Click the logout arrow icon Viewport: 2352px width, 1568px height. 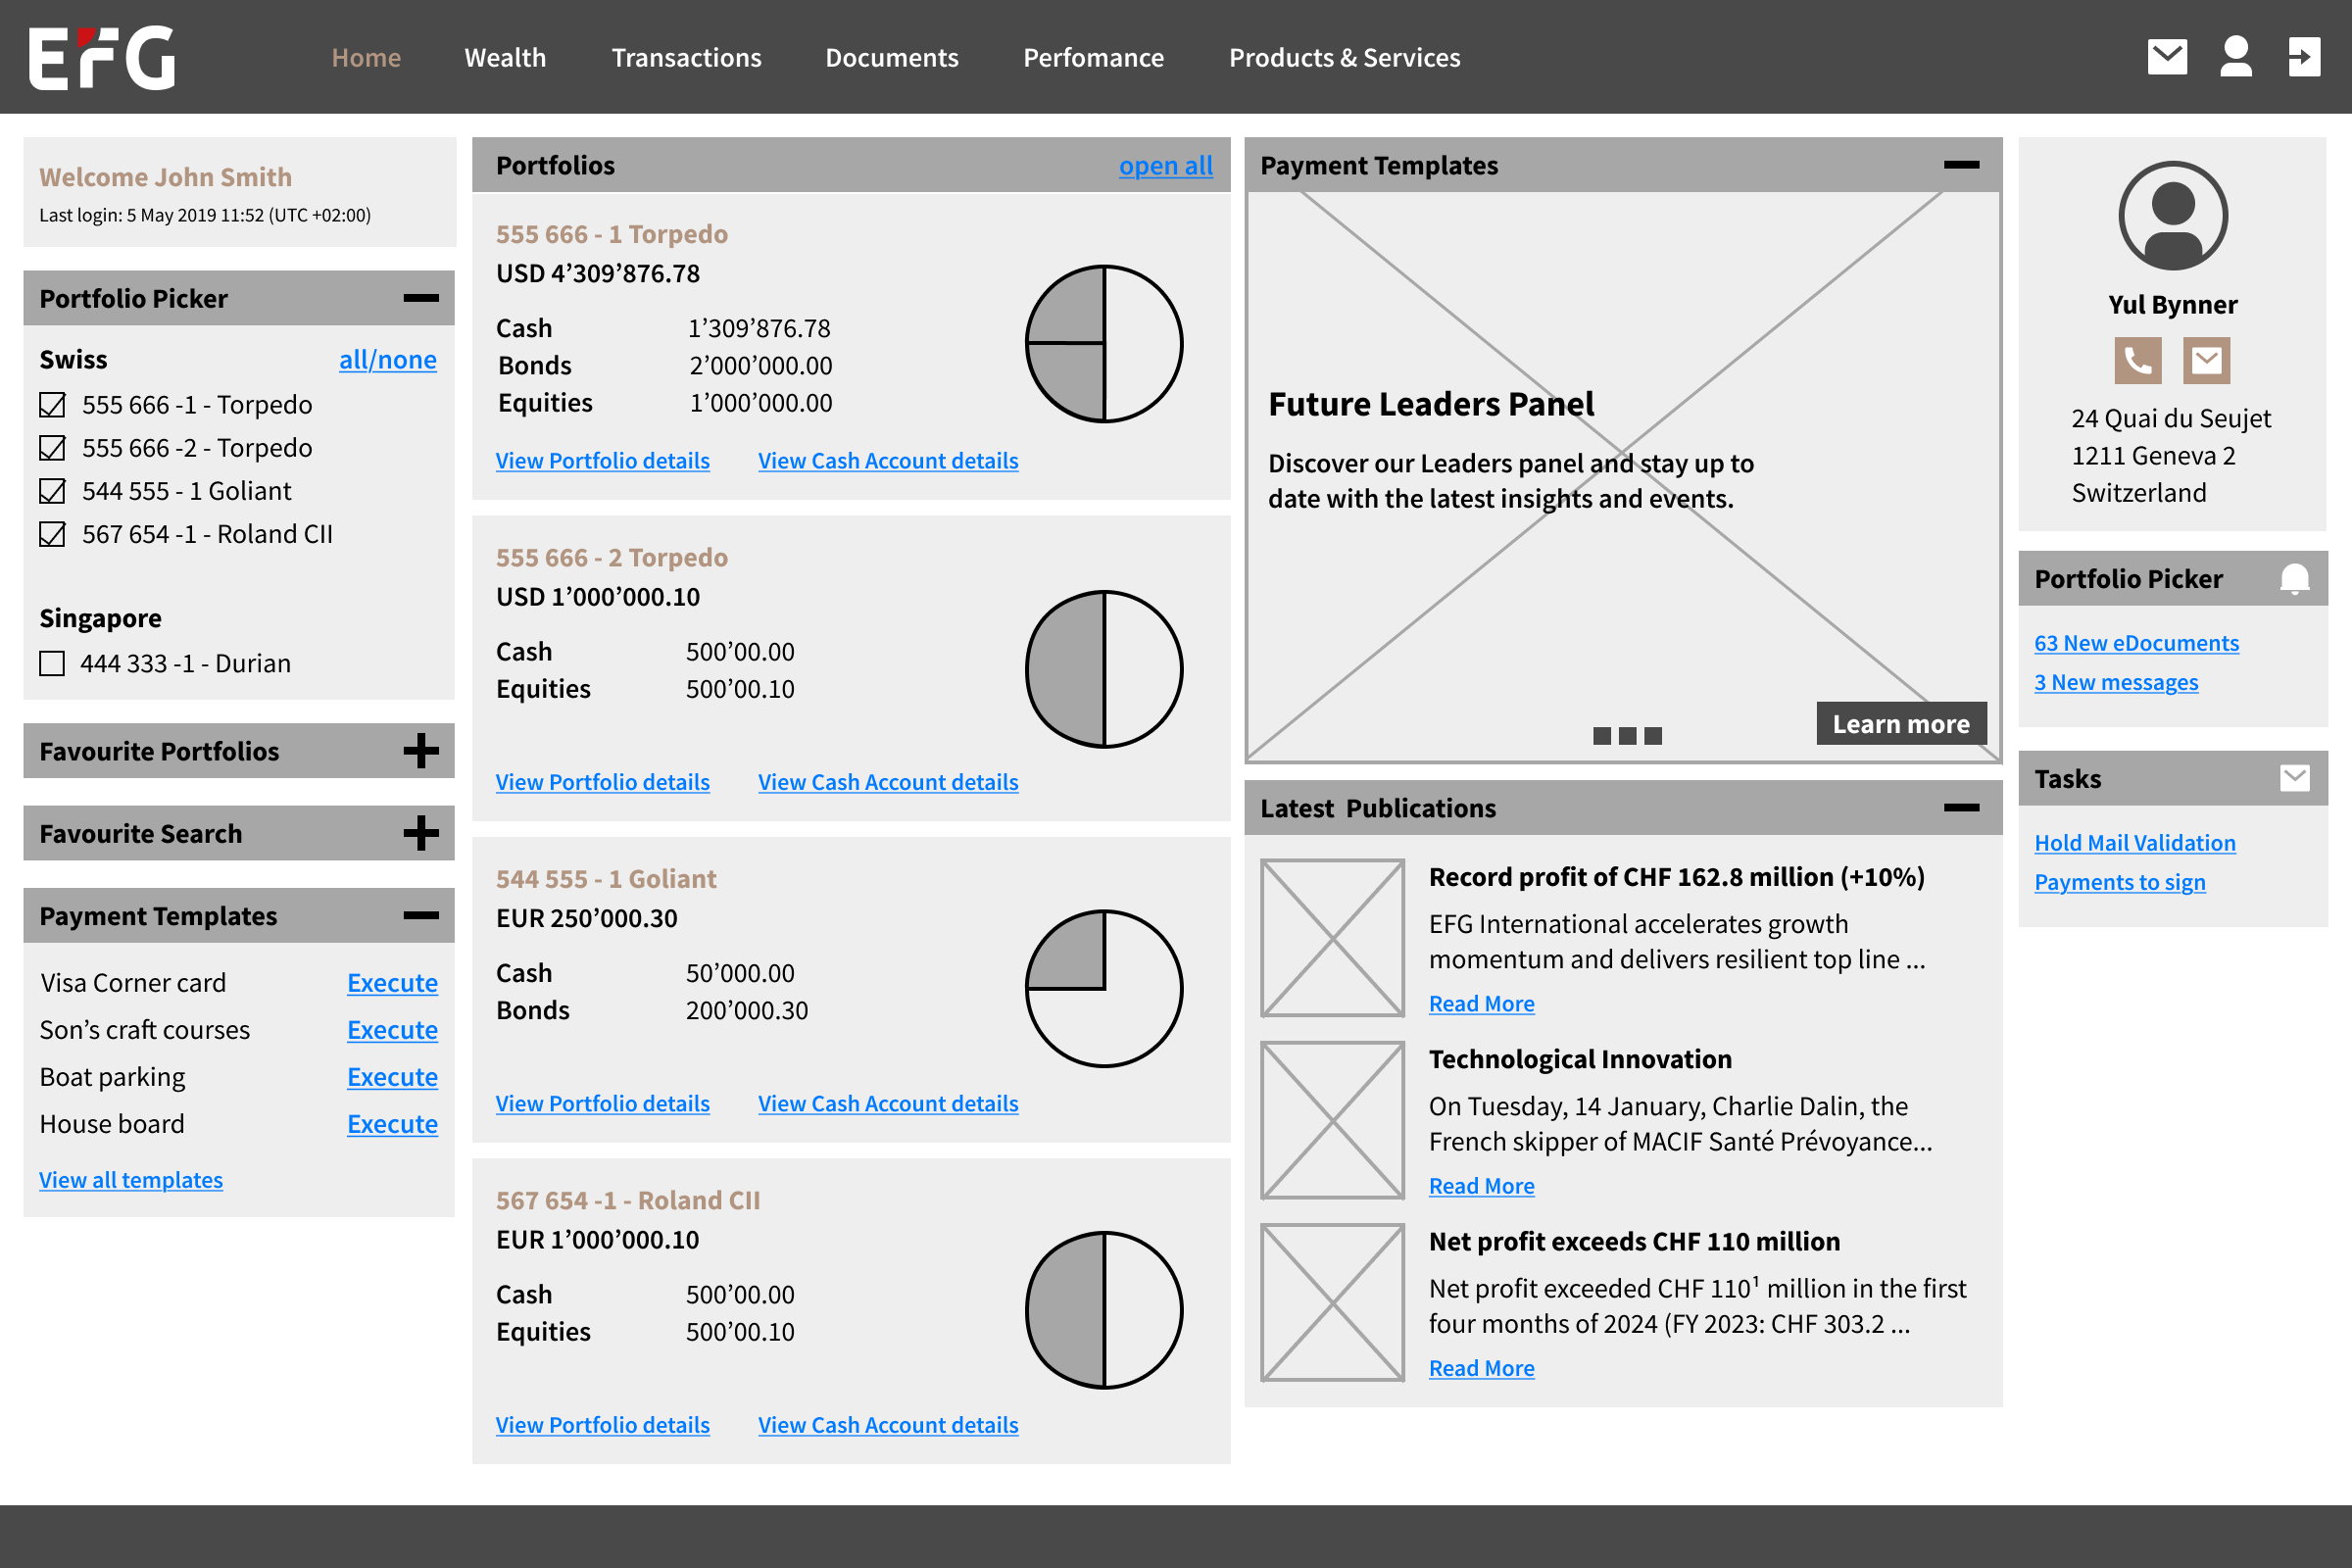coord(2303,57)
